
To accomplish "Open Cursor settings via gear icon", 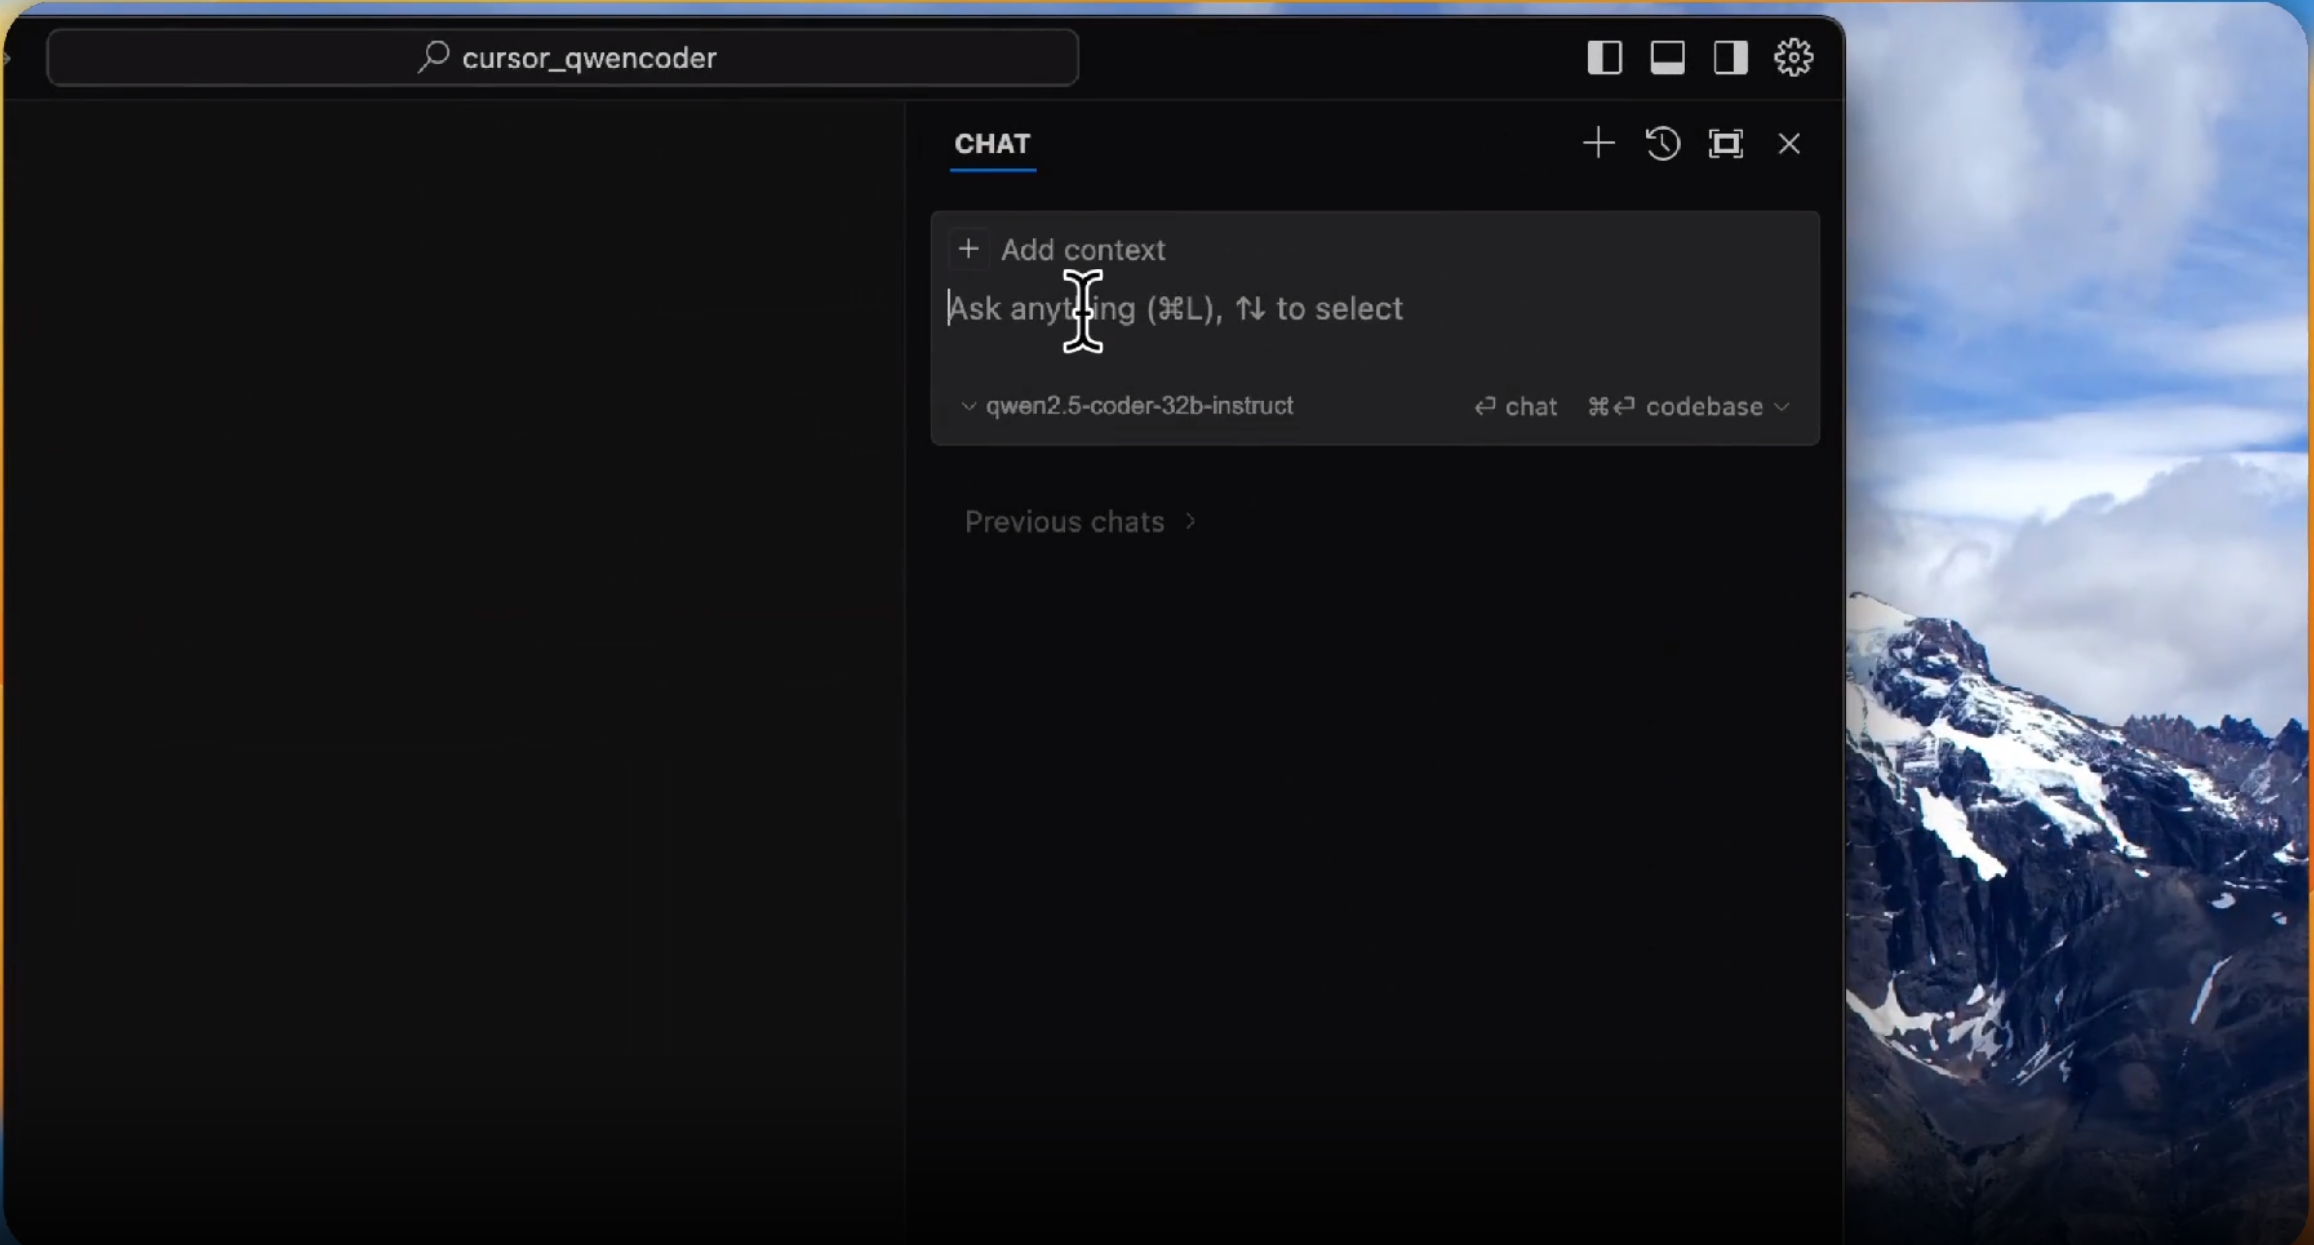I will tap(1793, 57).
